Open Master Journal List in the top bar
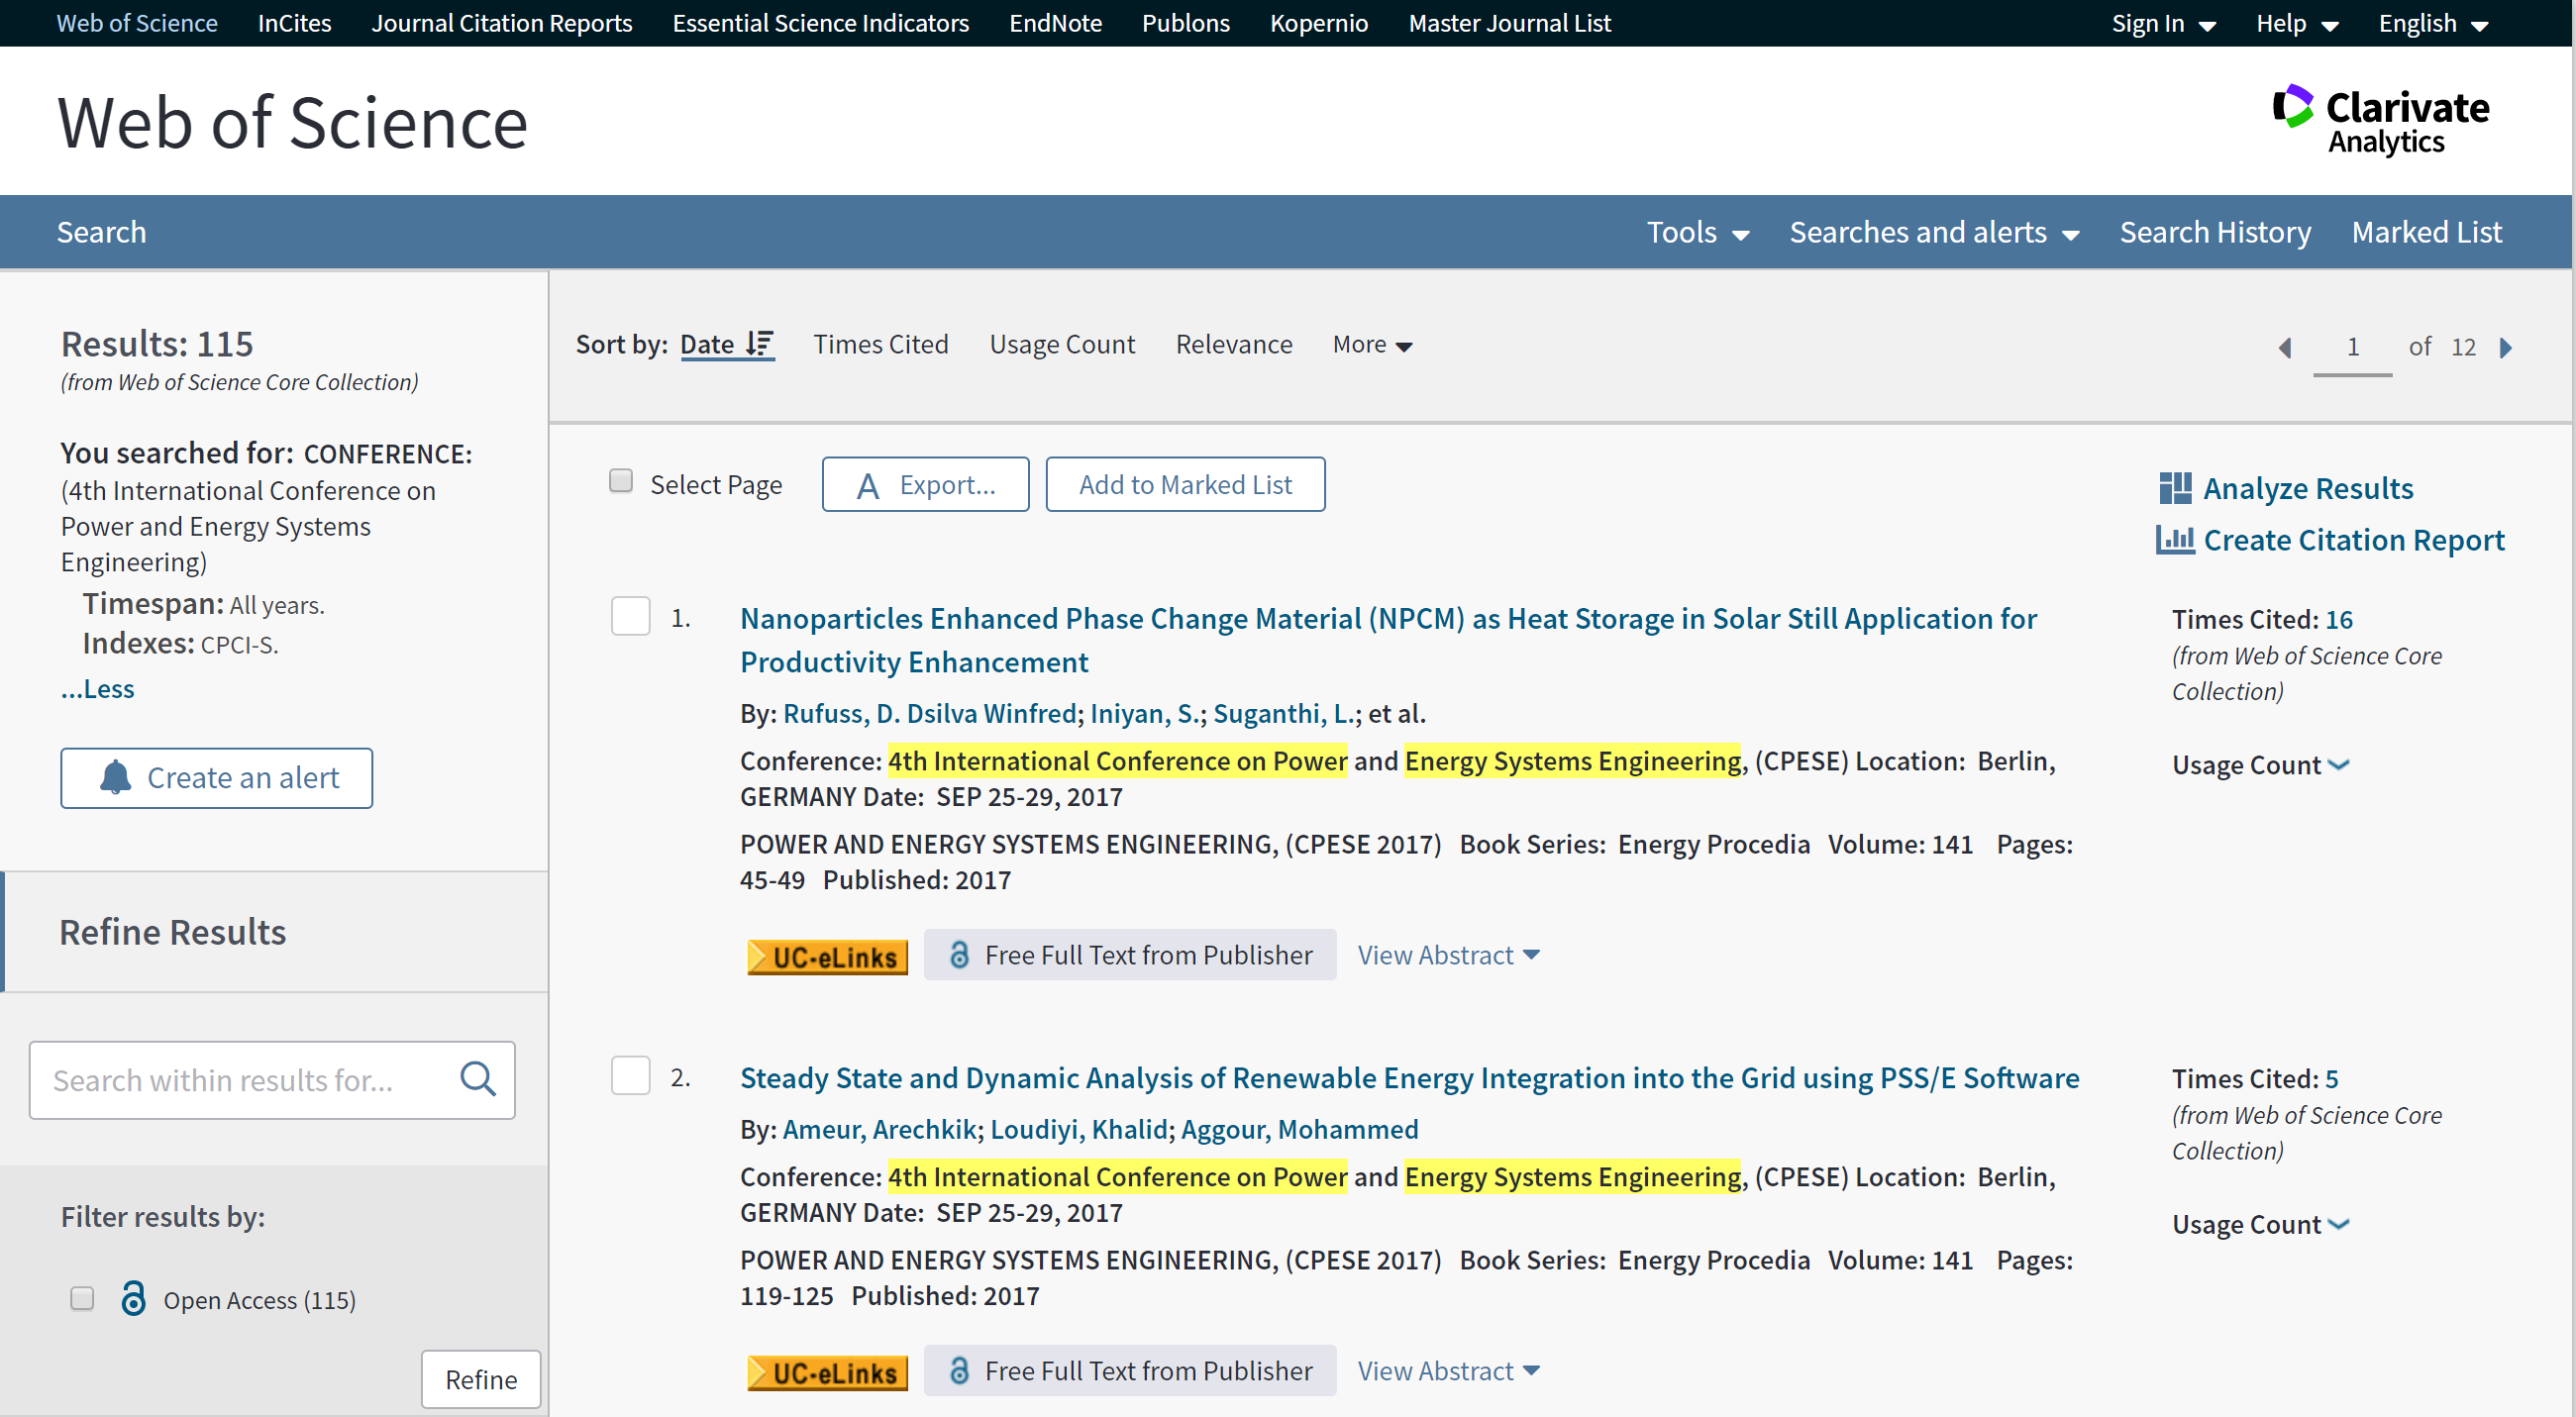The width and height of the screenshot is (2576, 1417). coord(1509,23)
